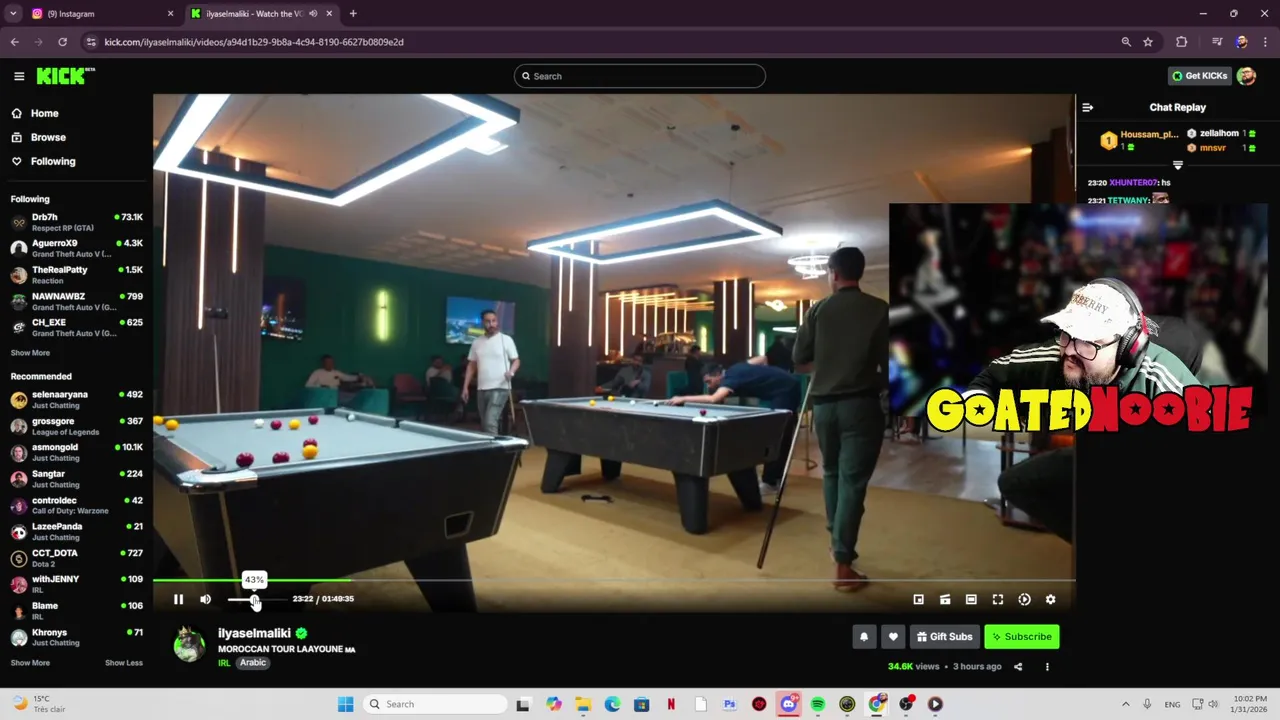Click the ilyaselmaliki streamer avatar
The image size is (1280, 720).
(190, 645)
